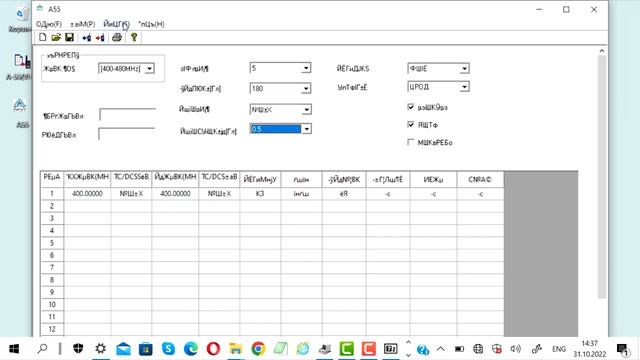Click the upper empty text field on left
Viewport: 640px width, 360px height.
pyautogui.click(x=127, y=115)
